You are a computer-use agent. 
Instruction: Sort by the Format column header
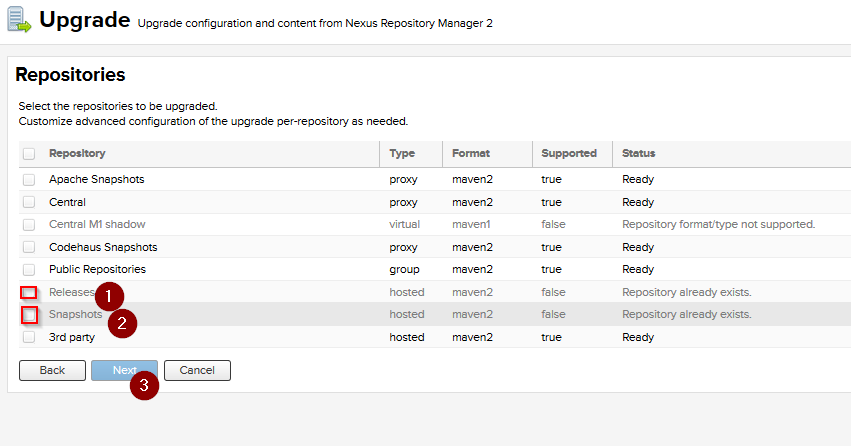tap(471, 153)
